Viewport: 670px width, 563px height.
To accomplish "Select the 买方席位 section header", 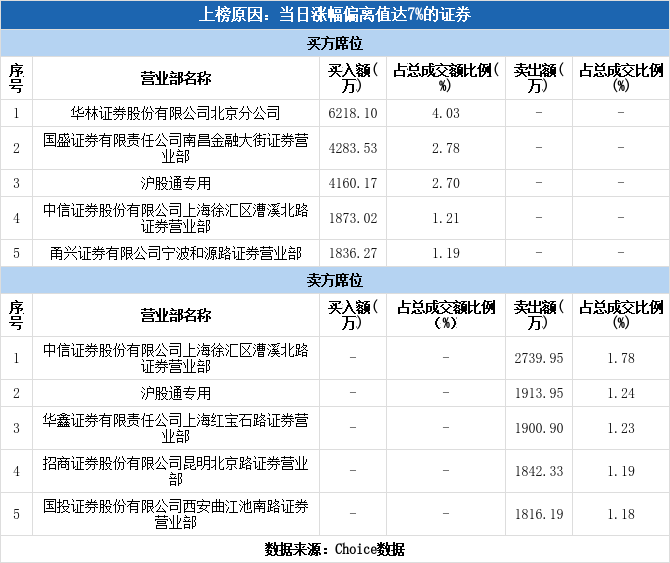I will tap(335, 43).
